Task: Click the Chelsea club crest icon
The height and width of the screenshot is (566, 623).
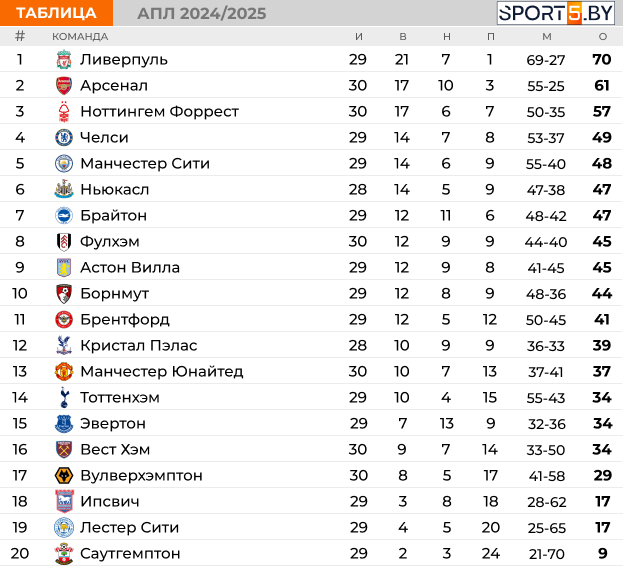Action: [64, 137]
